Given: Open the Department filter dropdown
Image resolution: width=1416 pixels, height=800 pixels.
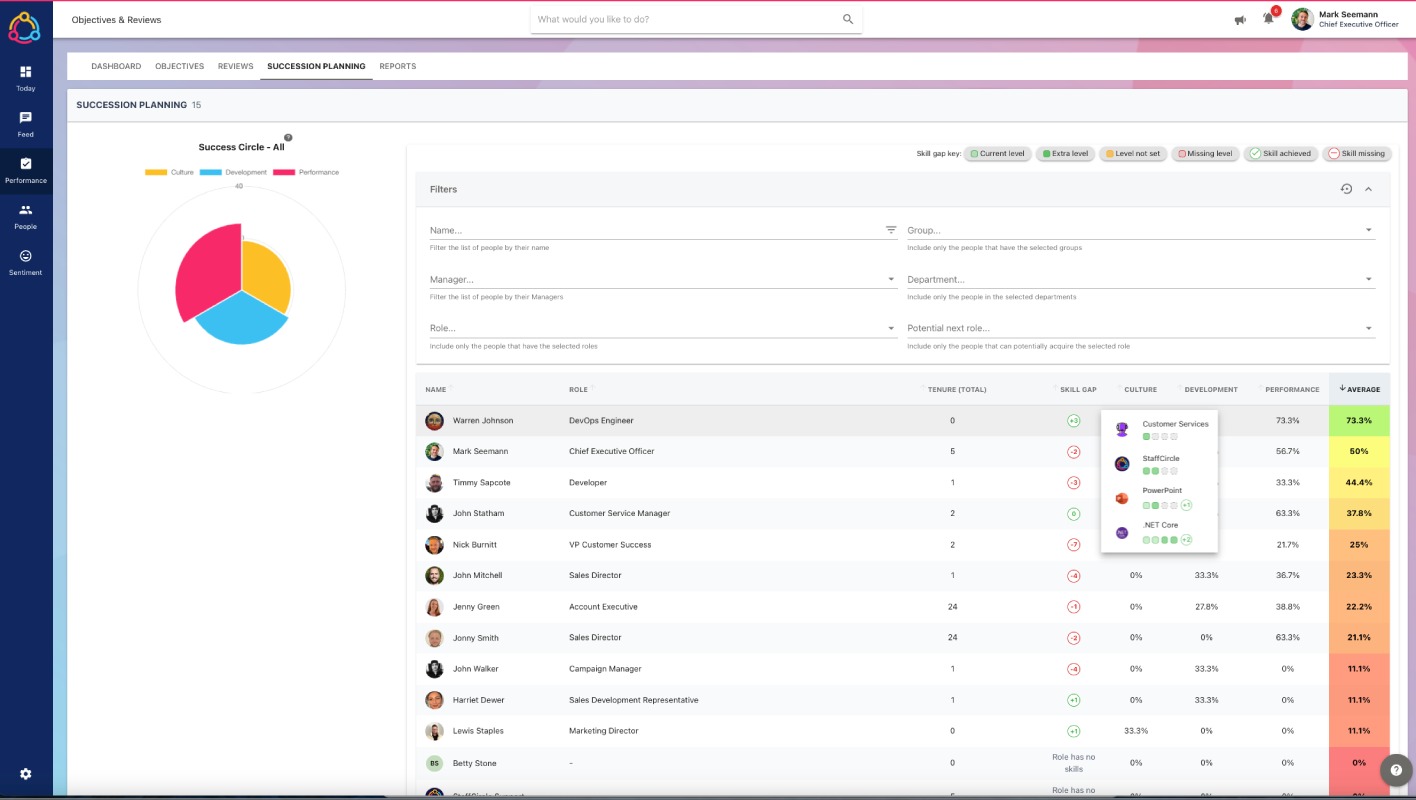Looking at the screenshot, I should (1141, 280).
